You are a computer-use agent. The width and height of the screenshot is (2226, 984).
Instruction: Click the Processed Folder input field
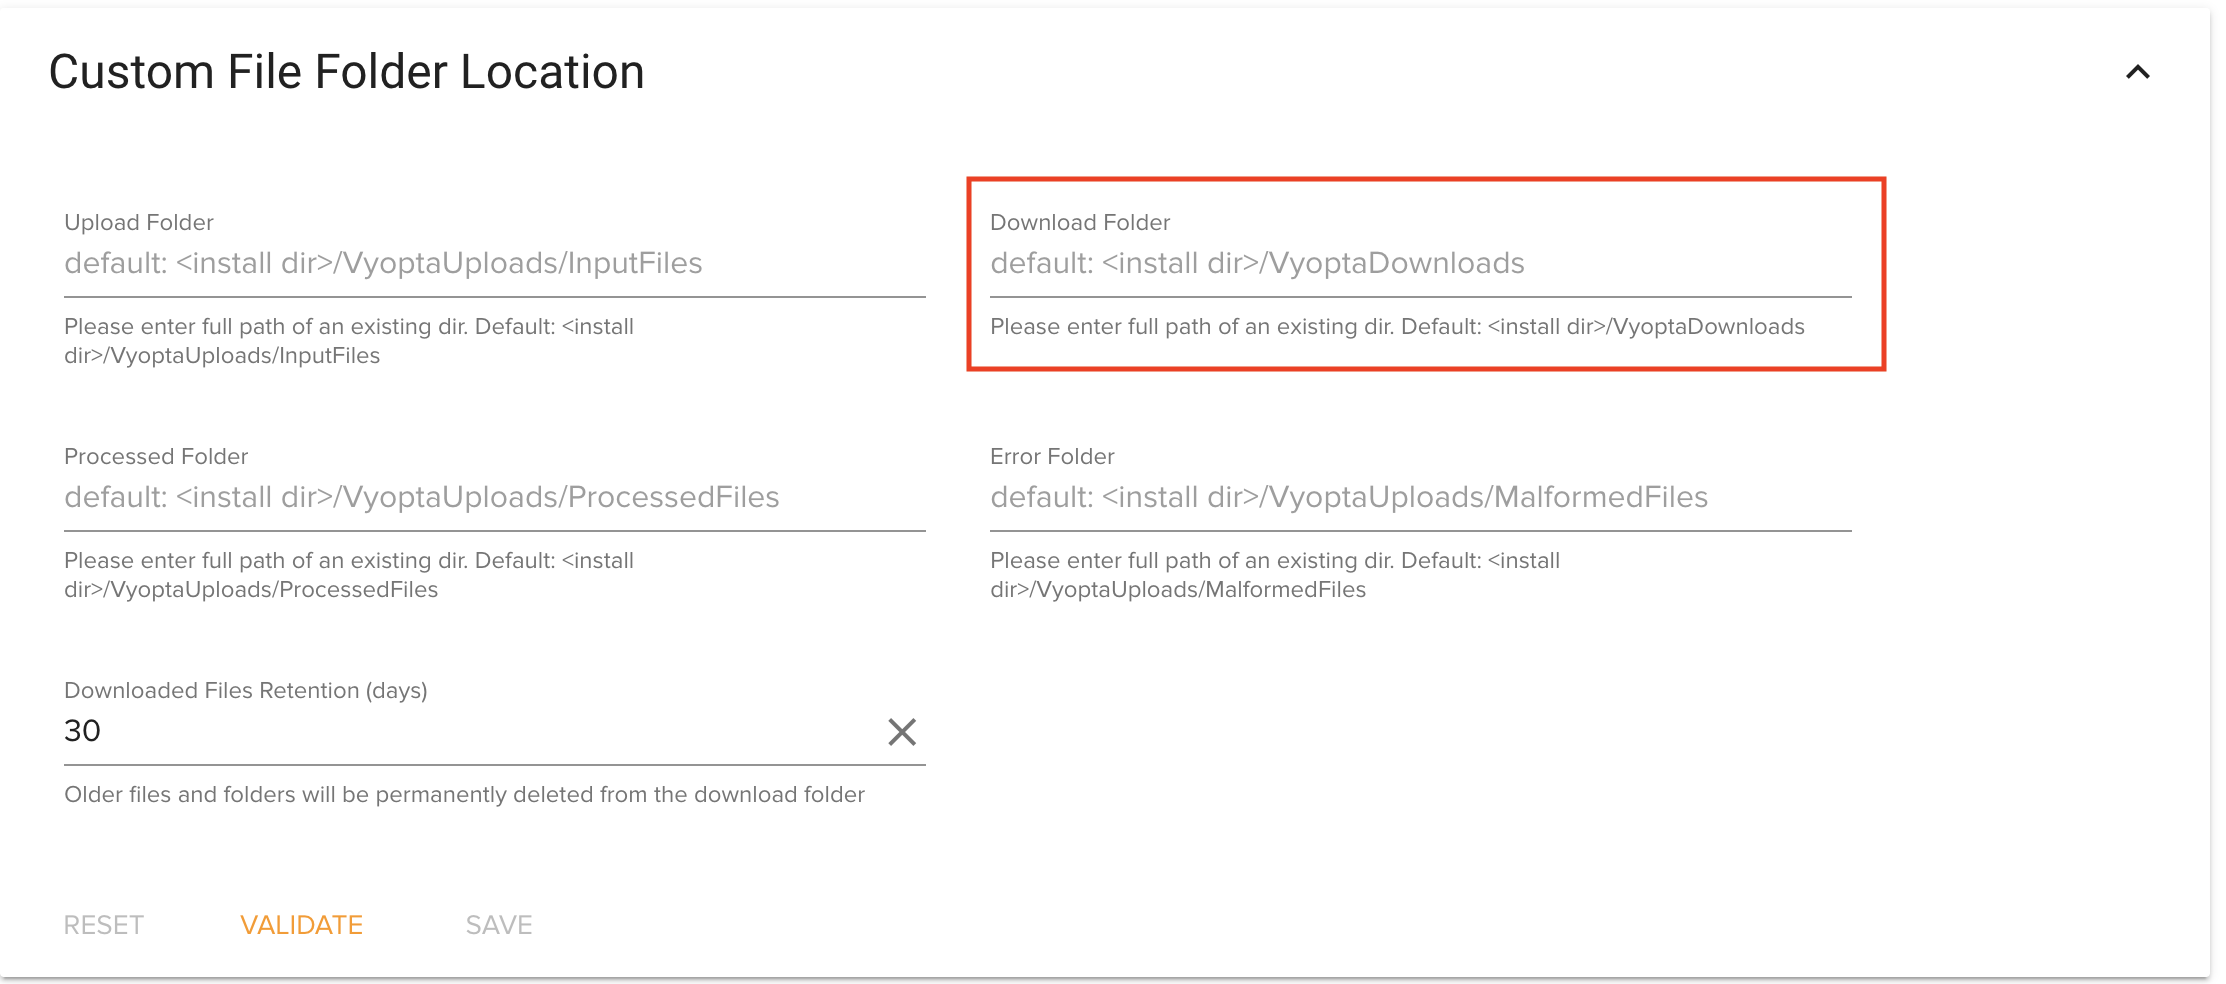494,497
